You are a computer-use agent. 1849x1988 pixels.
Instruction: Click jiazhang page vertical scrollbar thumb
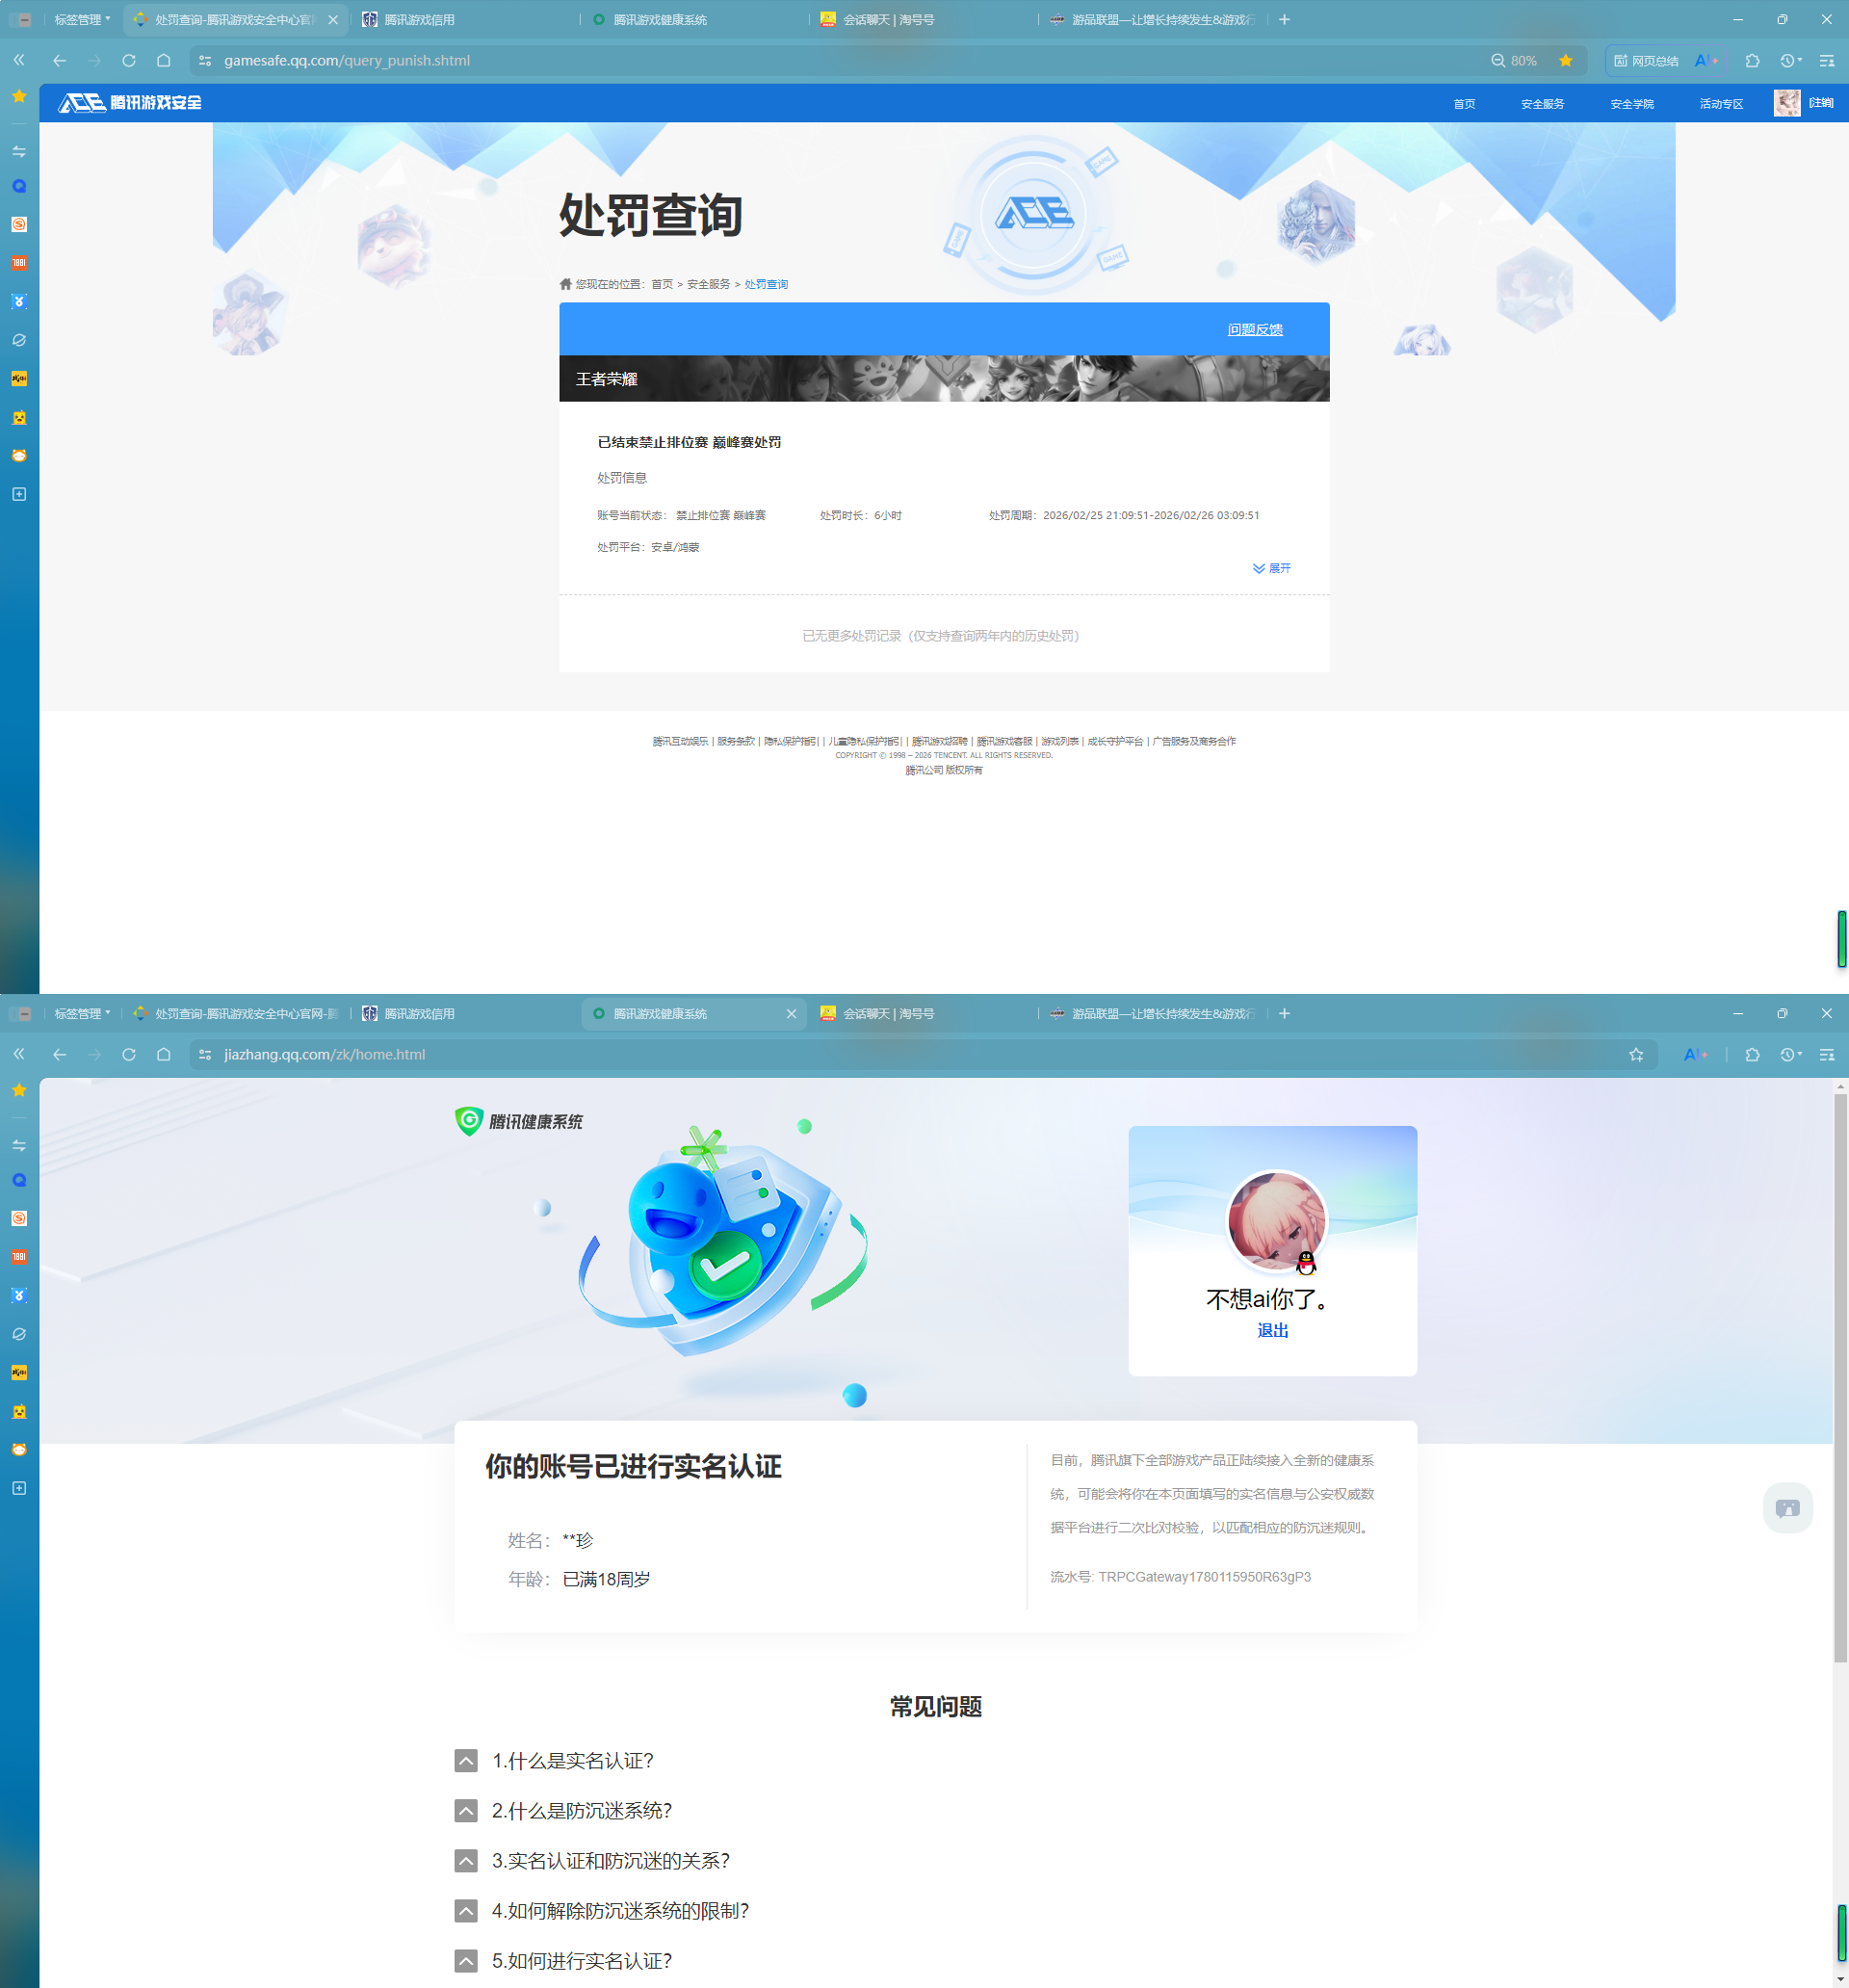pyautogui.click(x=1840, y=1377)
